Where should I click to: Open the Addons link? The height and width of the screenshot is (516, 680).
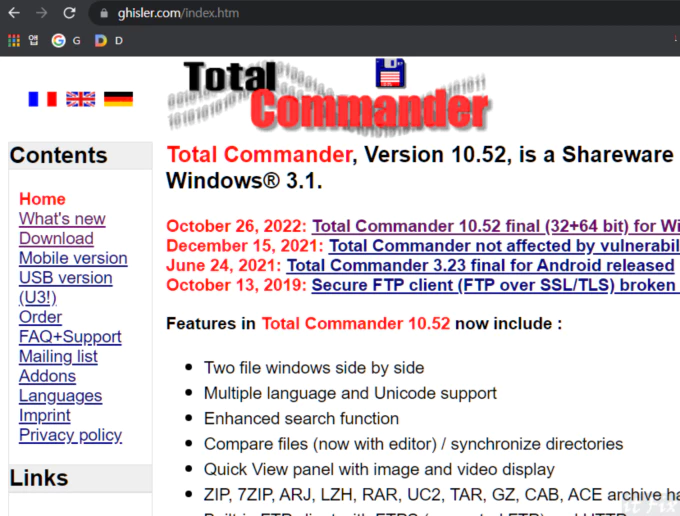point(47,376)
